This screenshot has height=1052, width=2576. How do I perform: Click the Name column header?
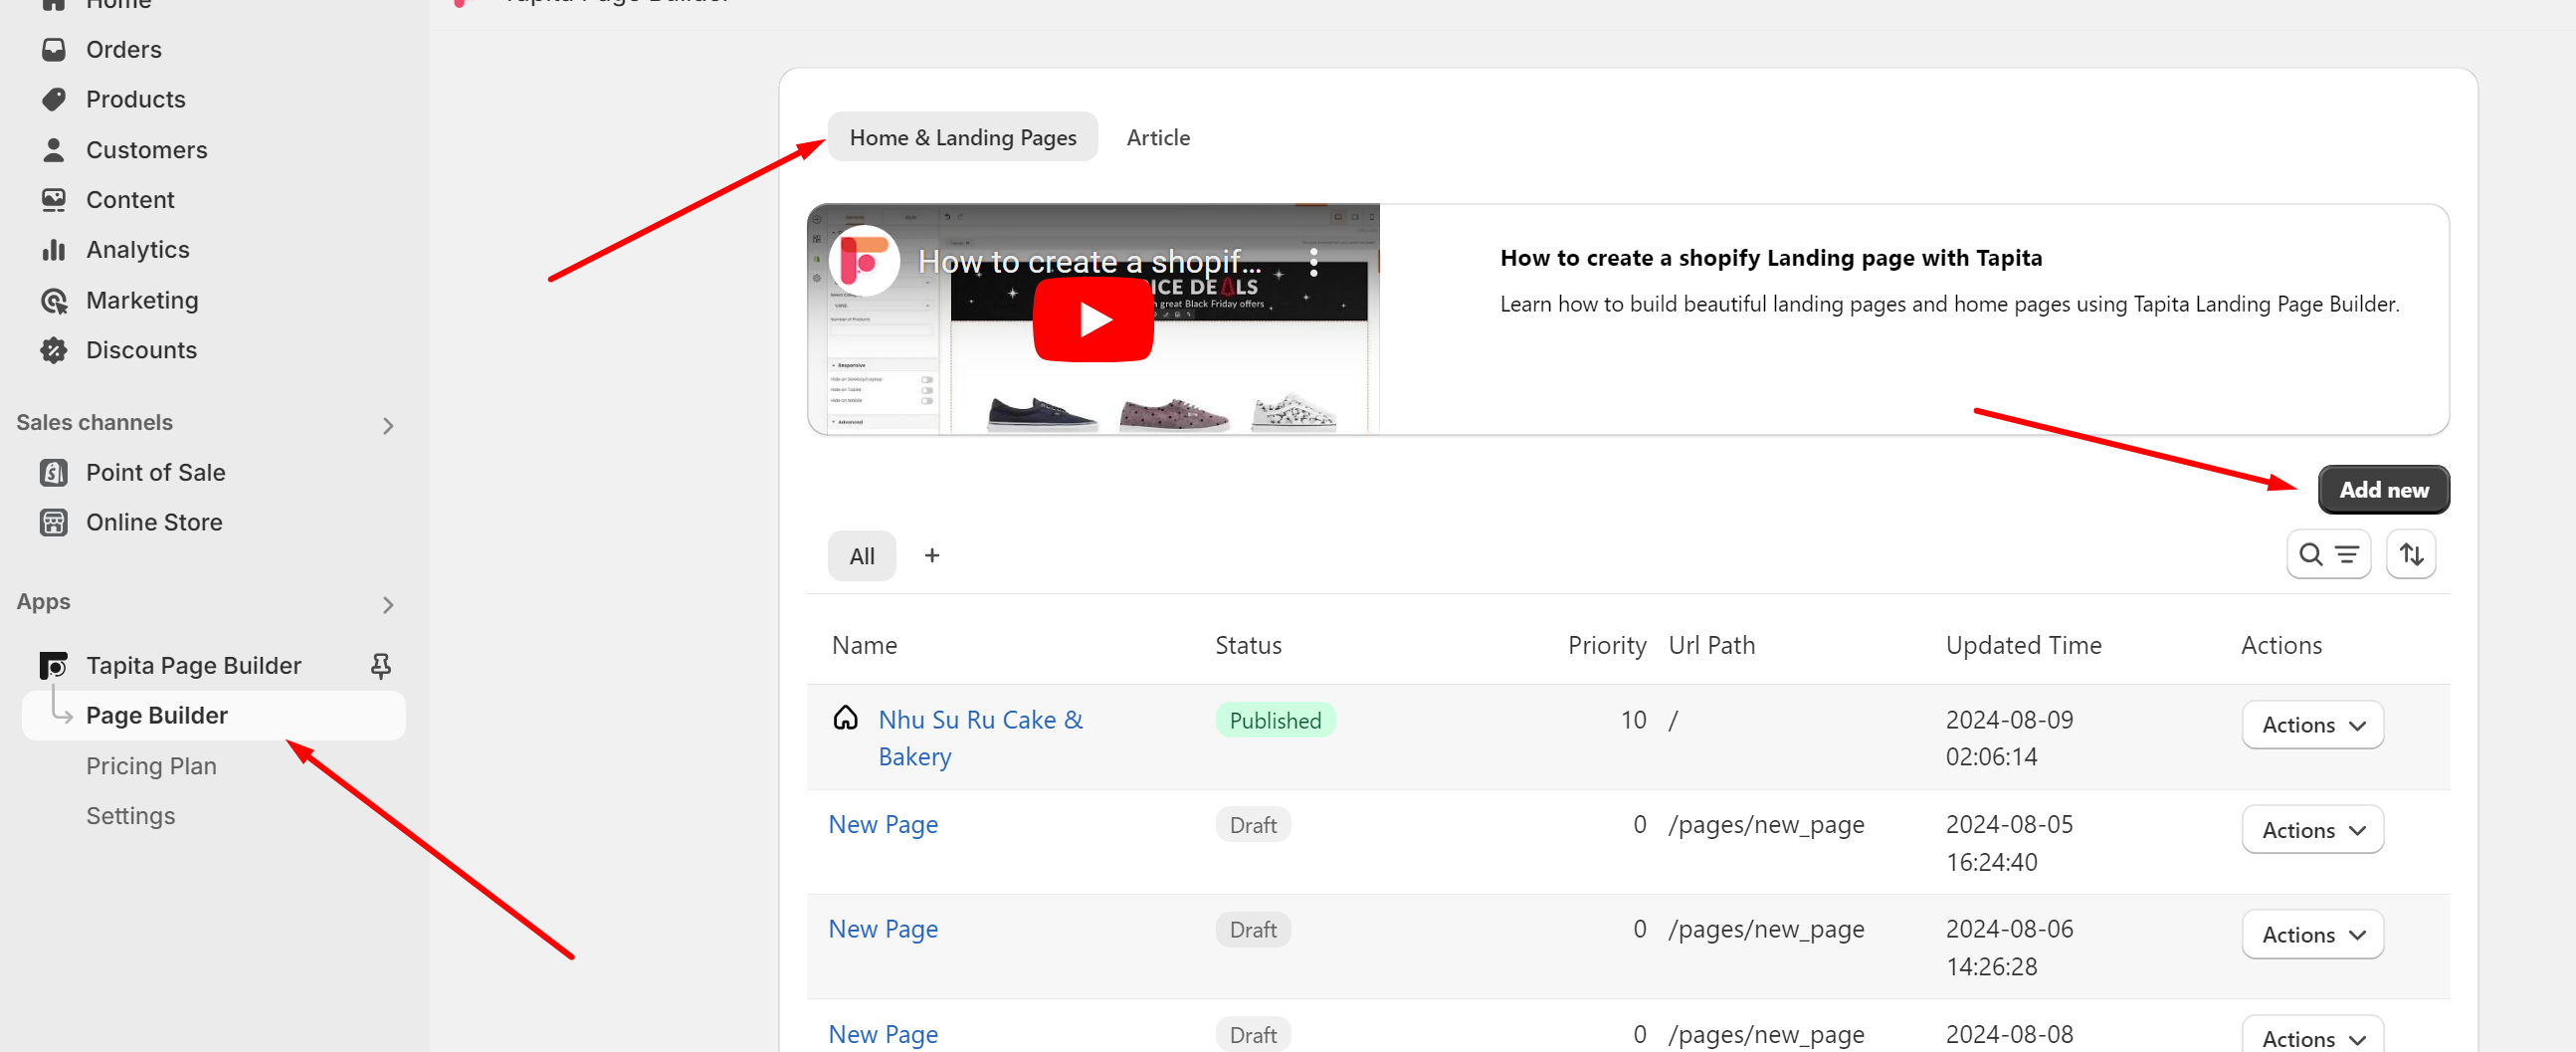click(x=864, y=645)
